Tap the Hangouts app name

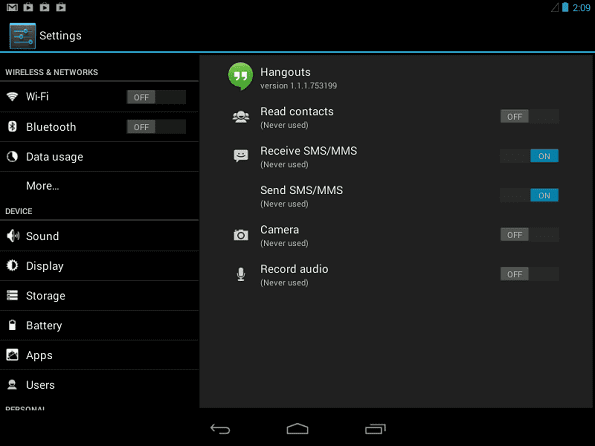pos(285,72)
